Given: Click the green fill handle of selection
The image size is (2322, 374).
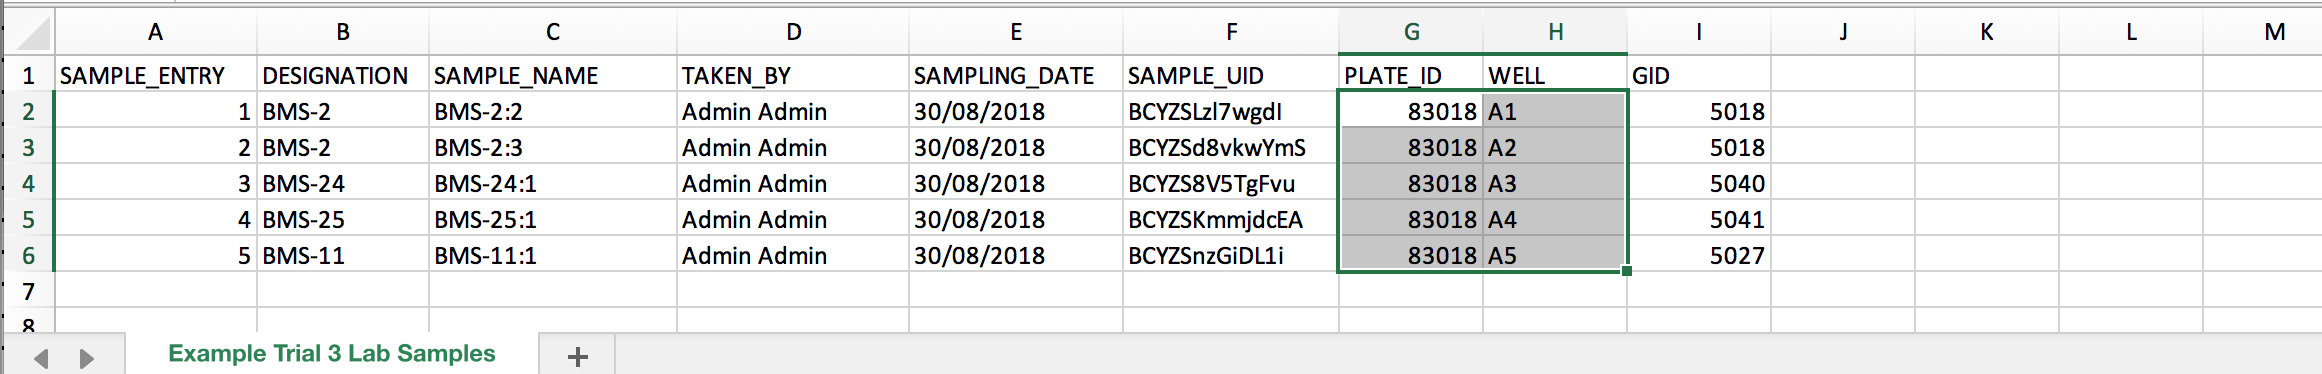Looking at the screenshot, I should click(1627, 271).
